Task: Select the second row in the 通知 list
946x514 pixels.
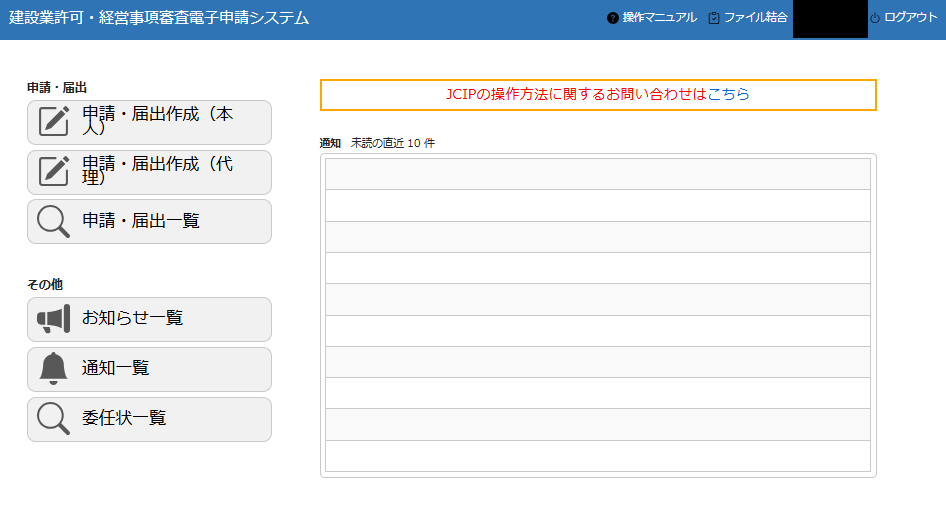Action: tap(597, 205)
